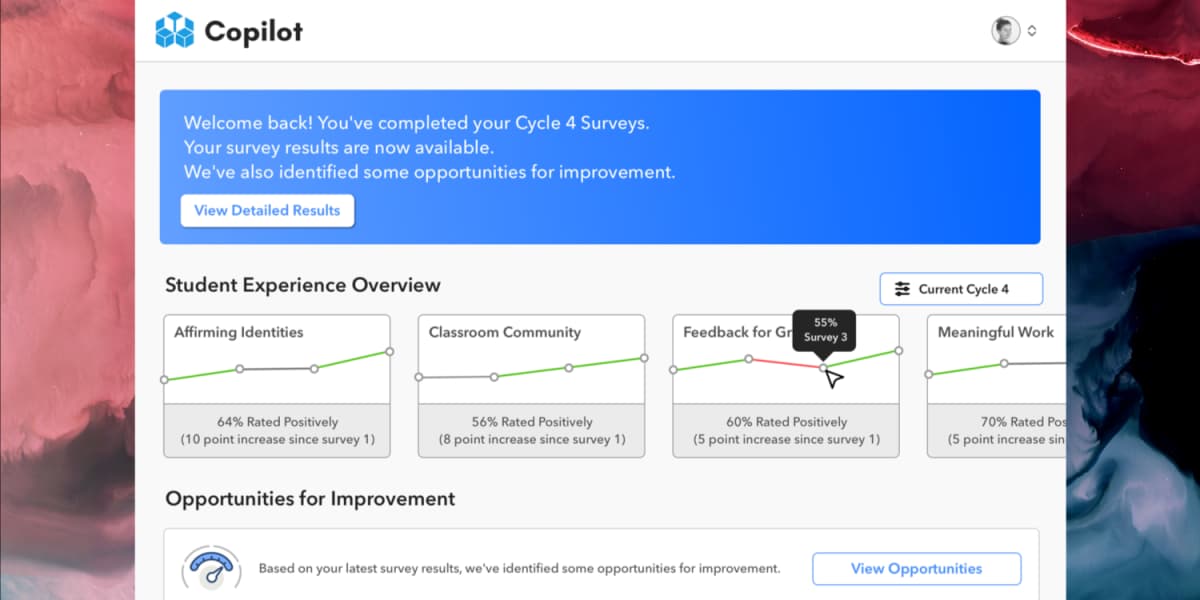Click second data point on Feedback chart
1200x600 pixels.
click(748, 359)
